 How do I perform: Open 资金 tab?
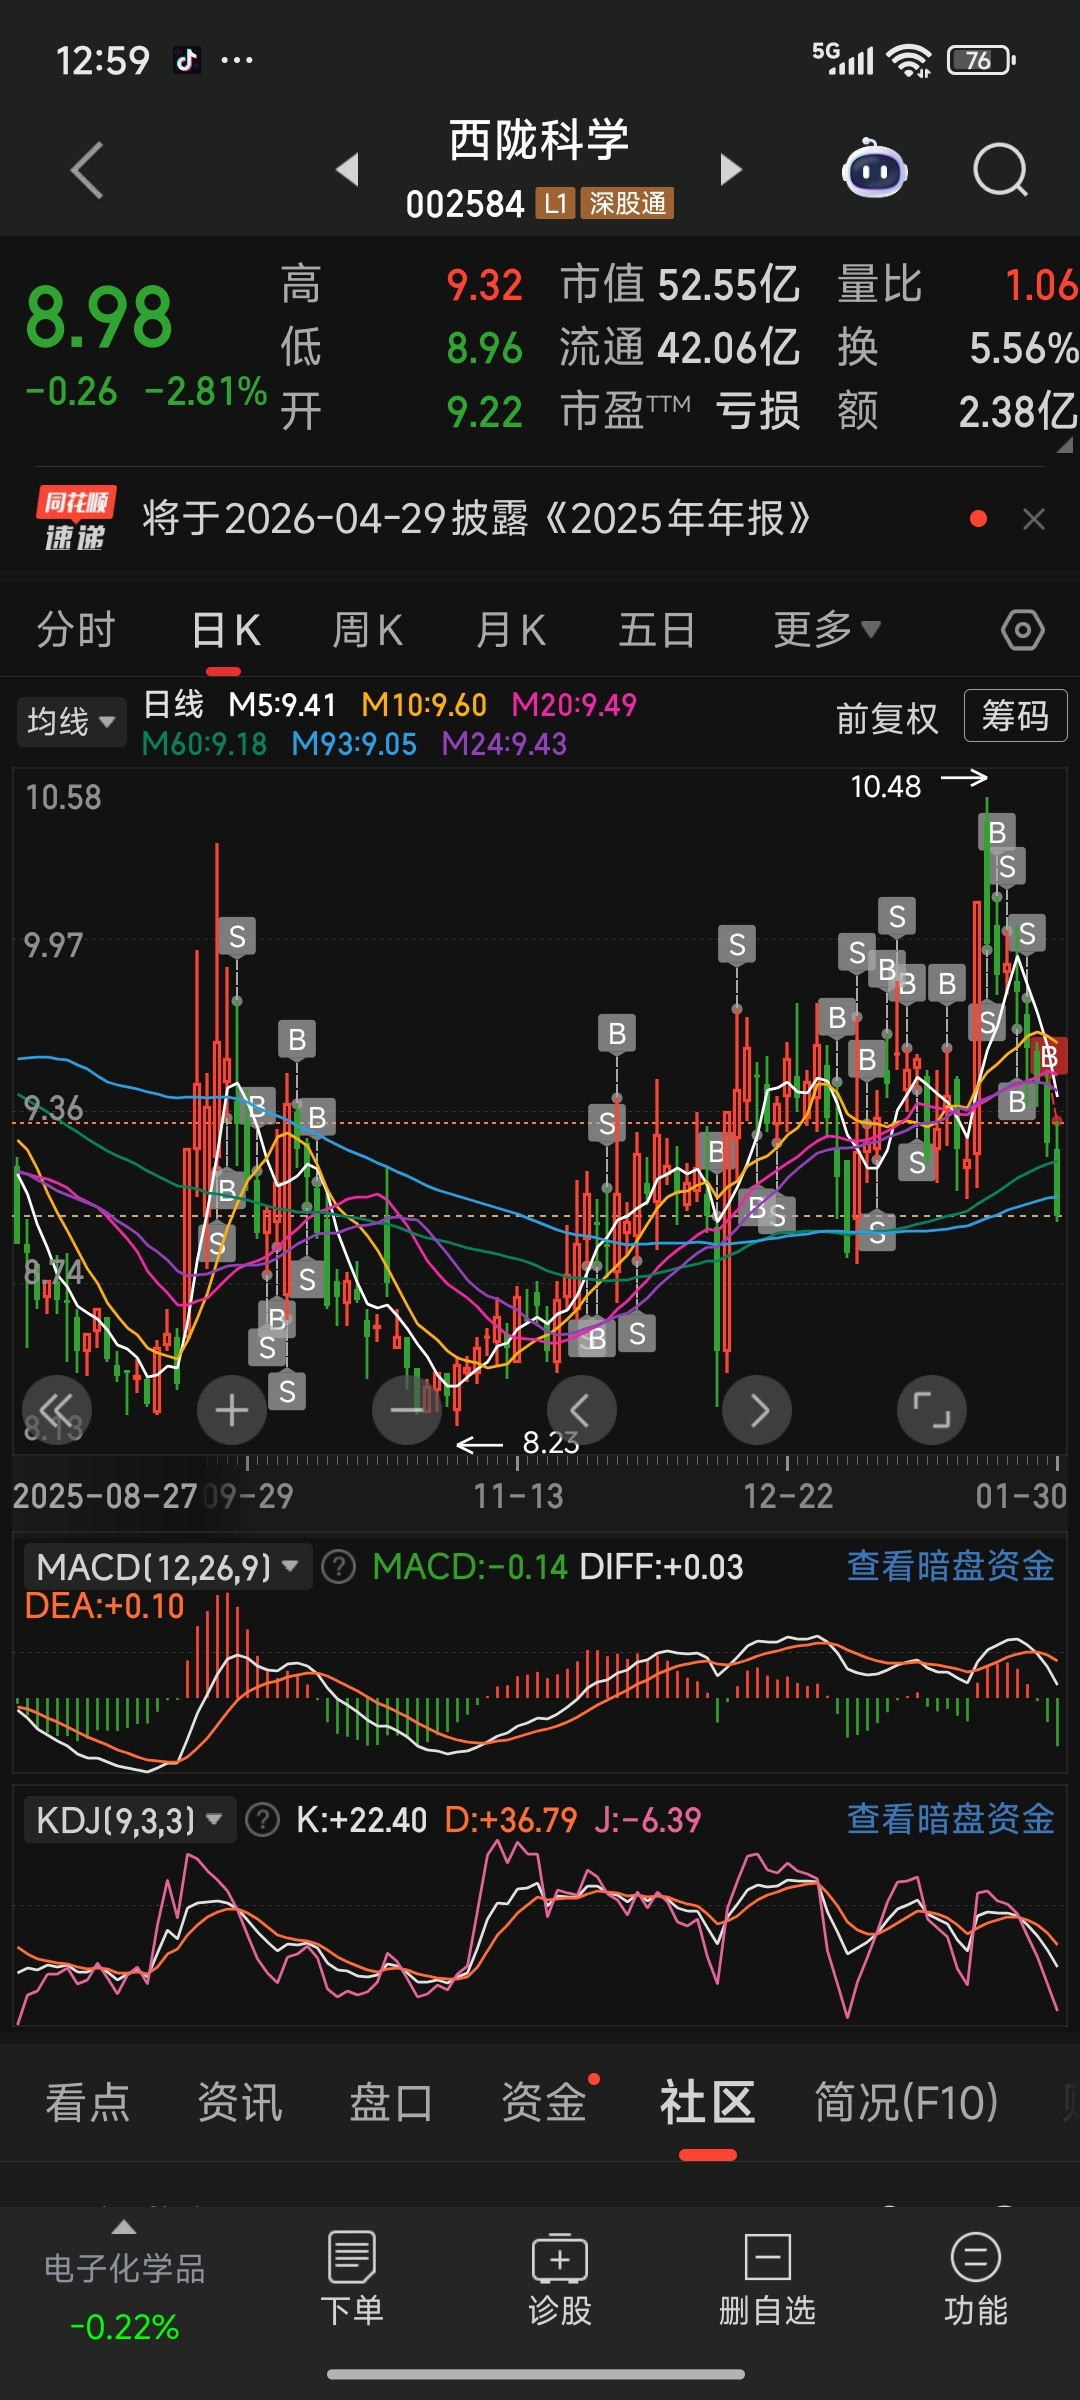pos(544,2102)
